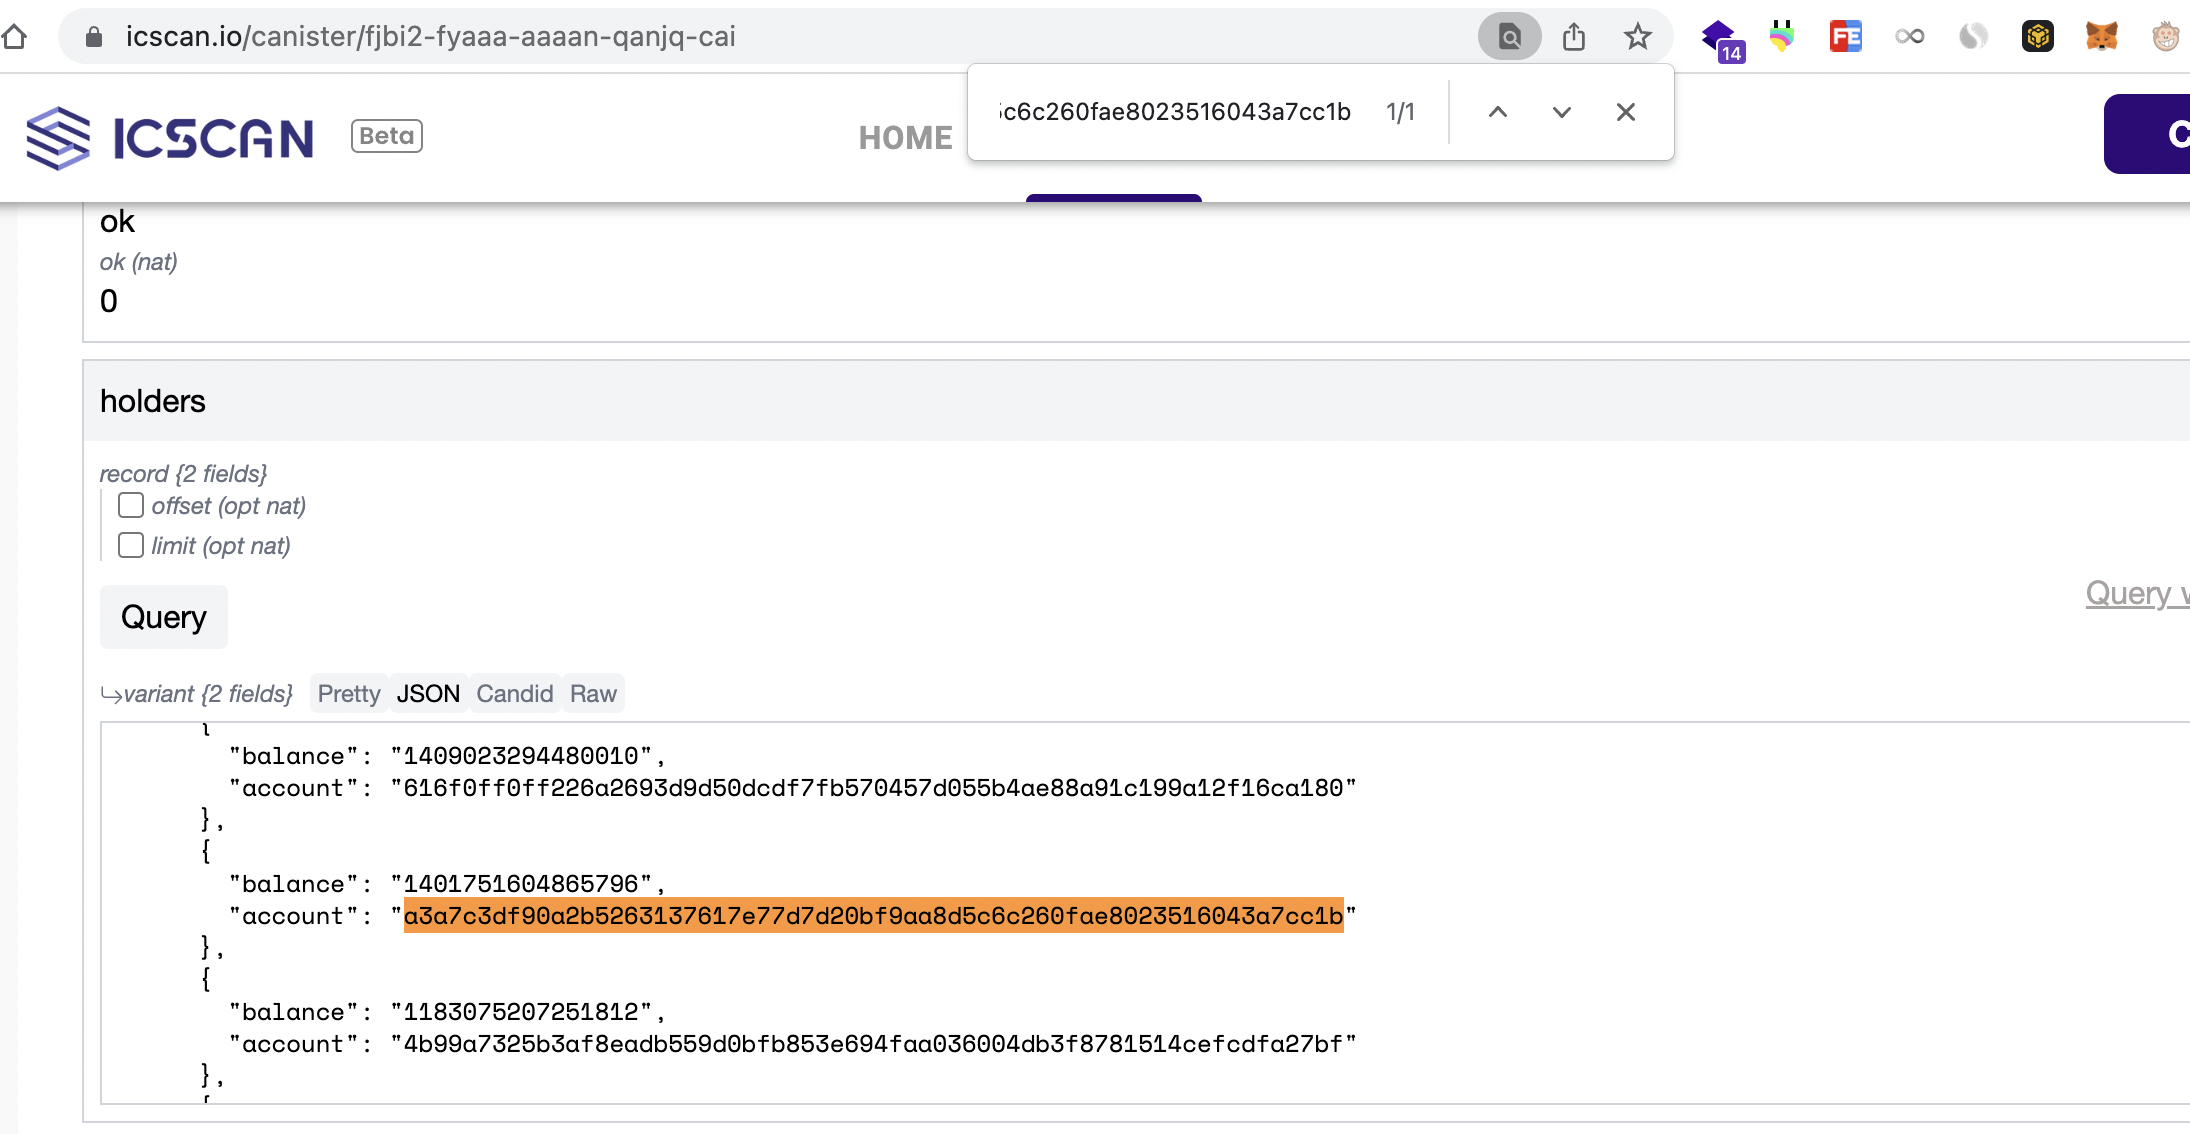Screen dimensions: 2190x1134
Task: Click balance value 1183075207251812
Action: coord(521,1012)
